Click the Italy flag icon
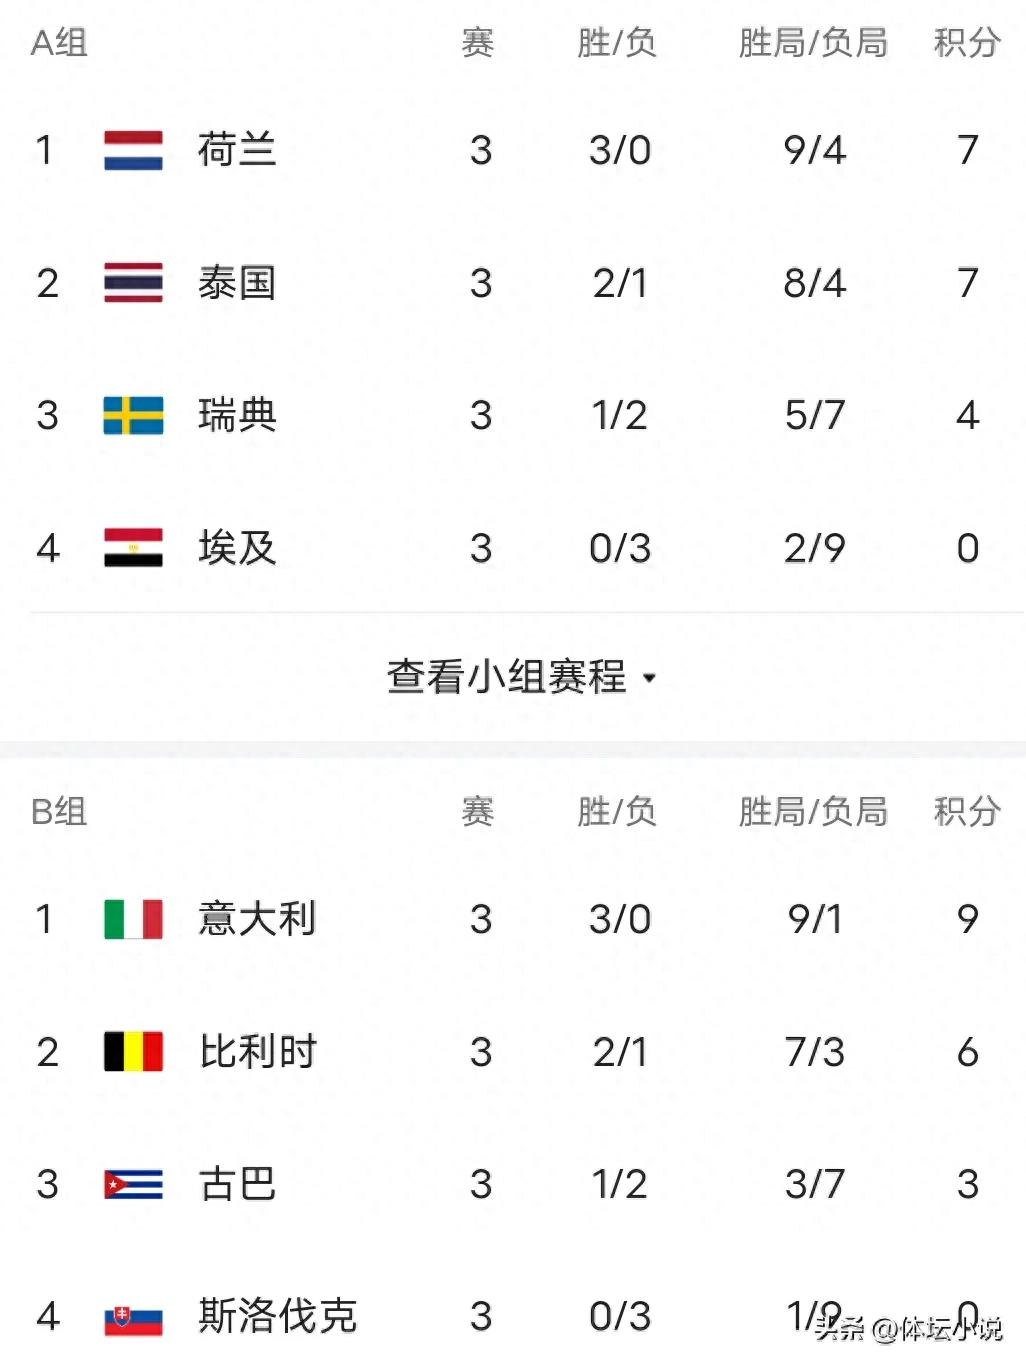This screenshot has width=1026, height=1365. coord(133,919)
